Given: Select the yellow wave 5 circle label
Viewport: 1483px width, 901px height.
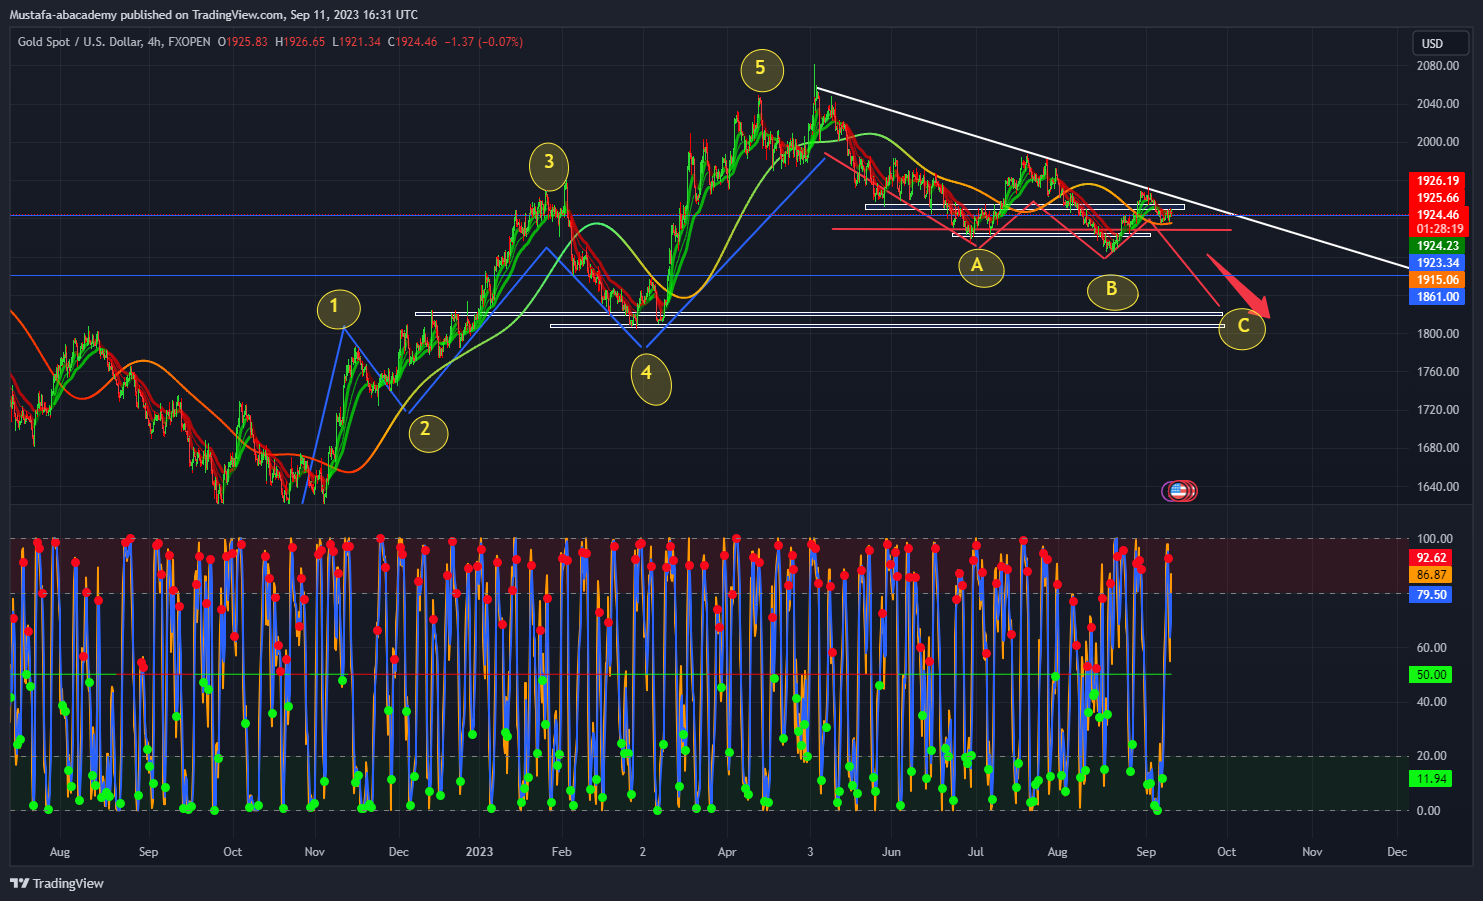Looking at the screenshot, I should pos(761,69).
